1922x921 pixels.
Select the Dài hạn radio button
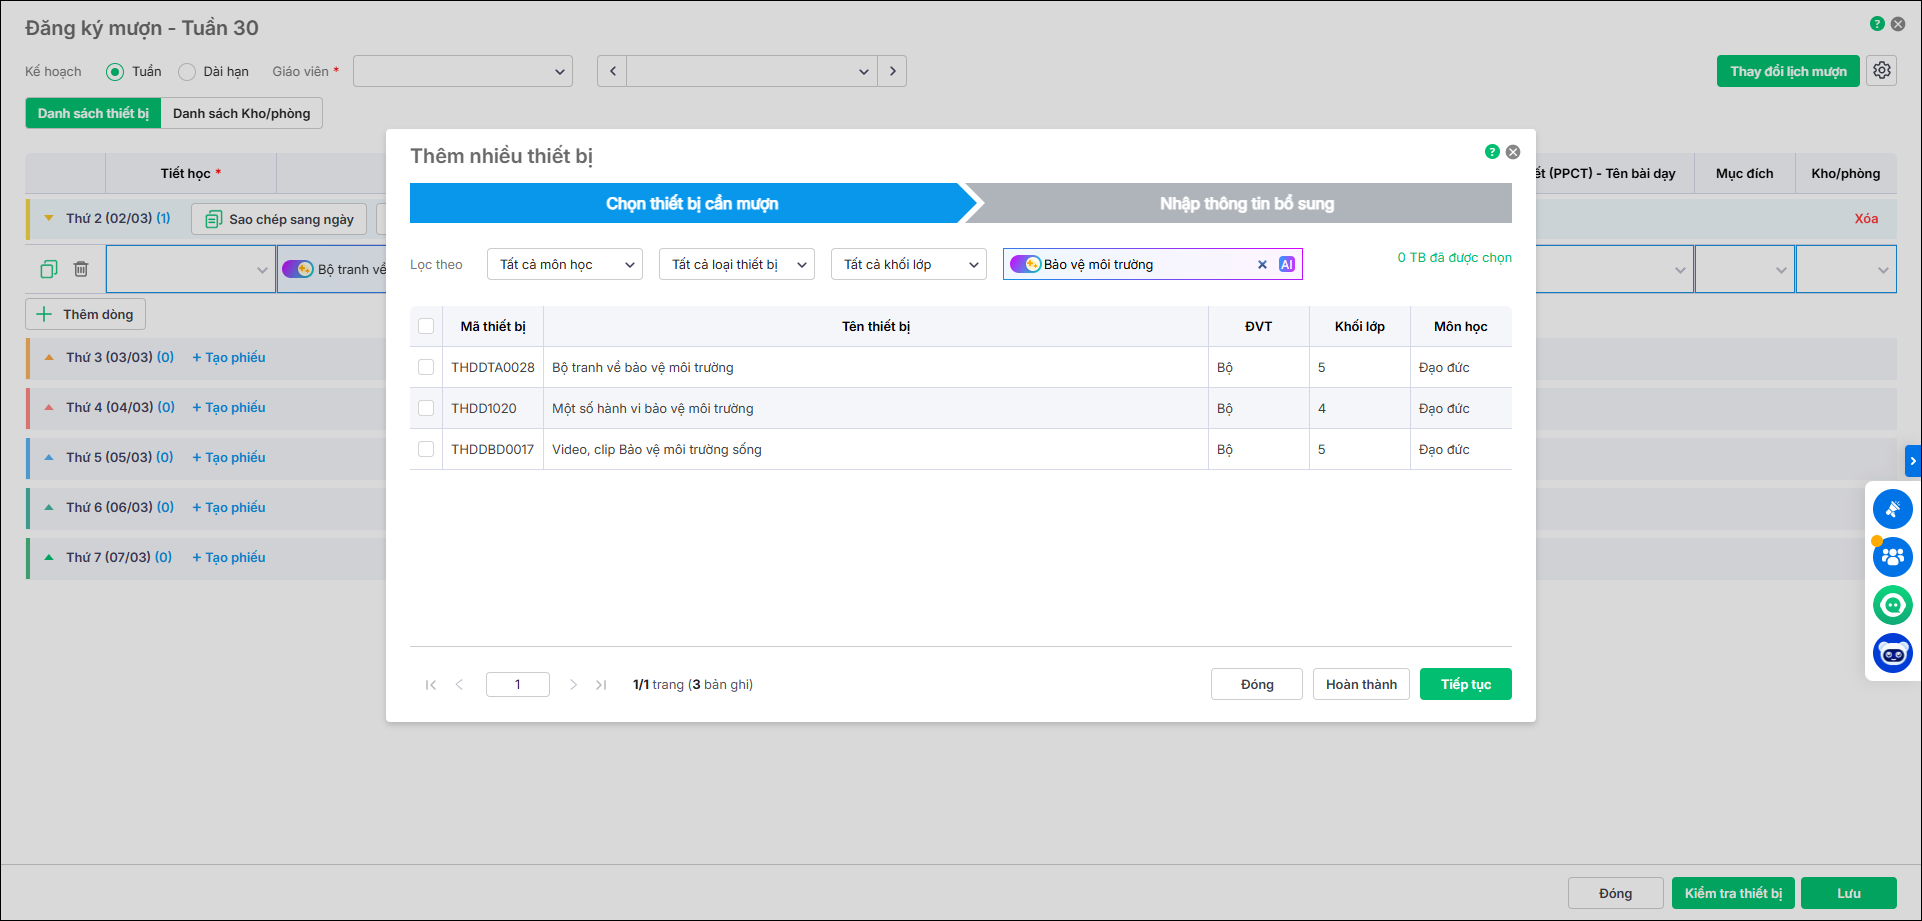tap(187, 72)
